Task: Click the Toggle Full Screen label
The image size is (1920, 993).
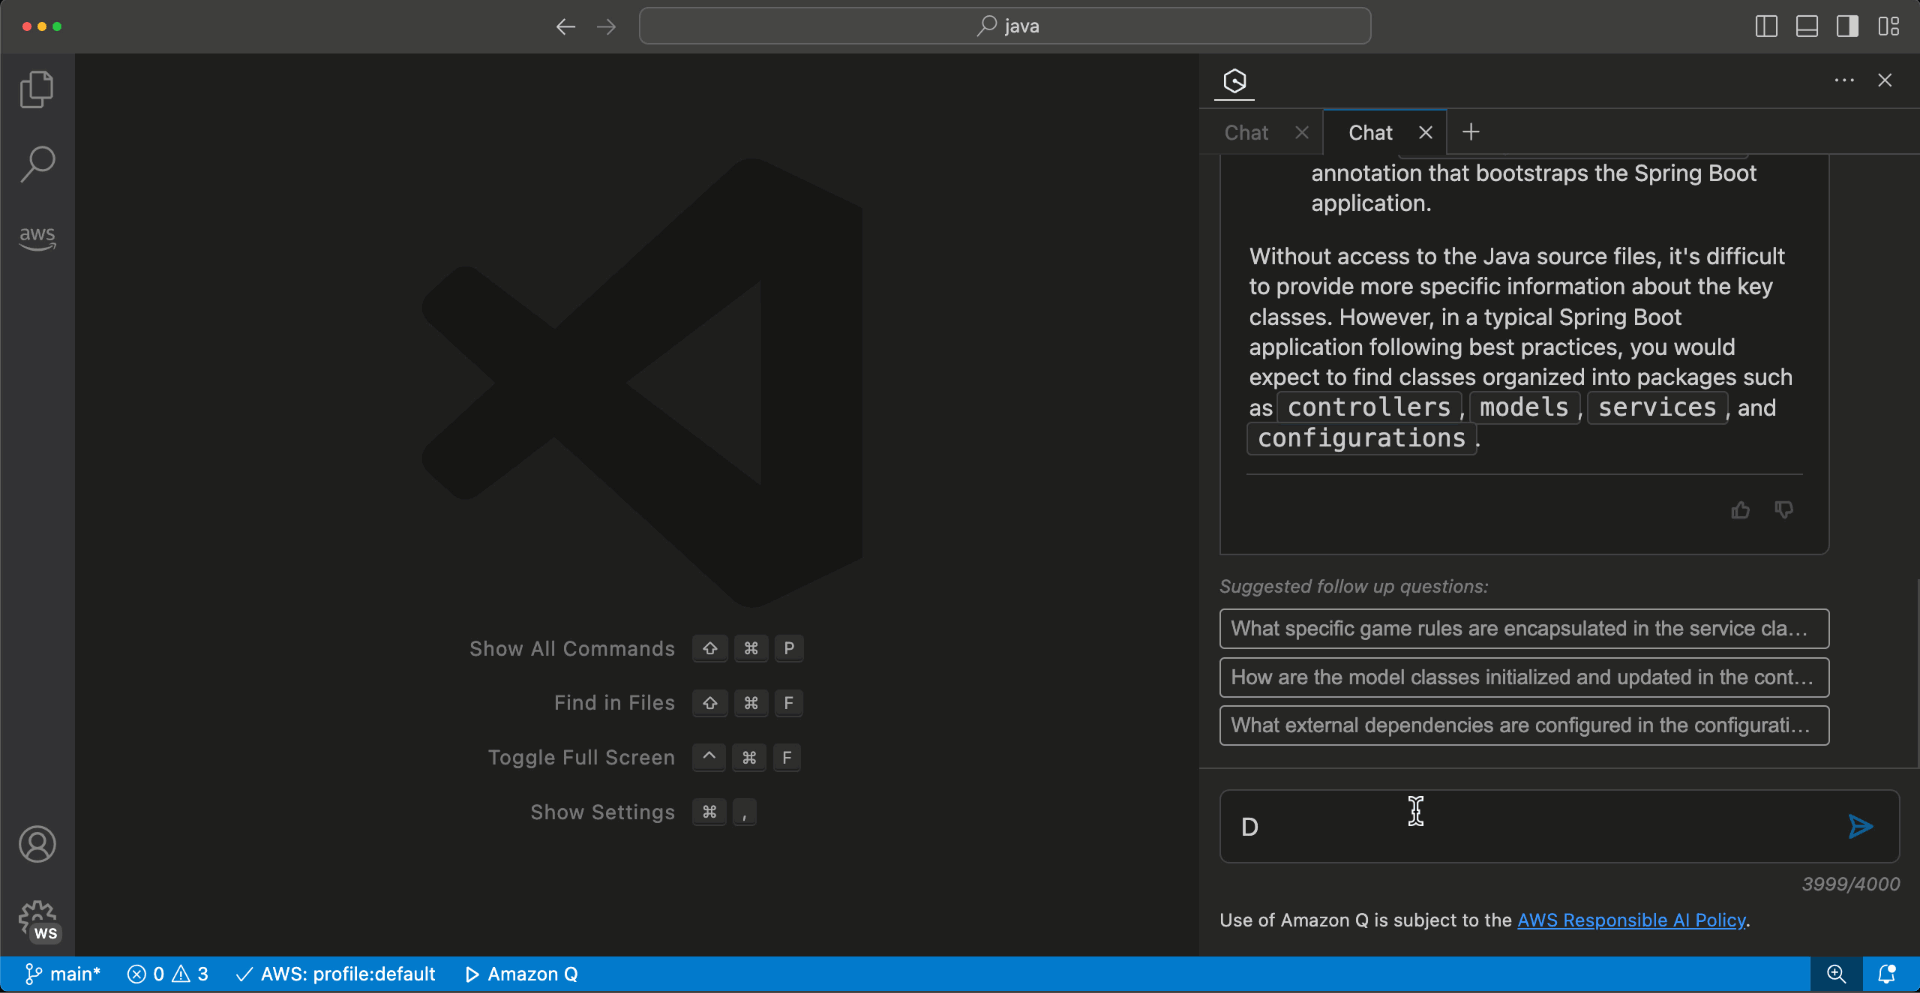Action: [x=581, y=758]
